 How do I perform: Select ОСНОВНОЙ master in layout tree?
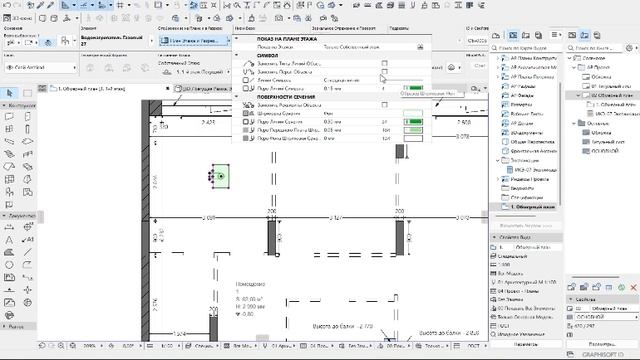pyautogui.click(x=604, y=151)
